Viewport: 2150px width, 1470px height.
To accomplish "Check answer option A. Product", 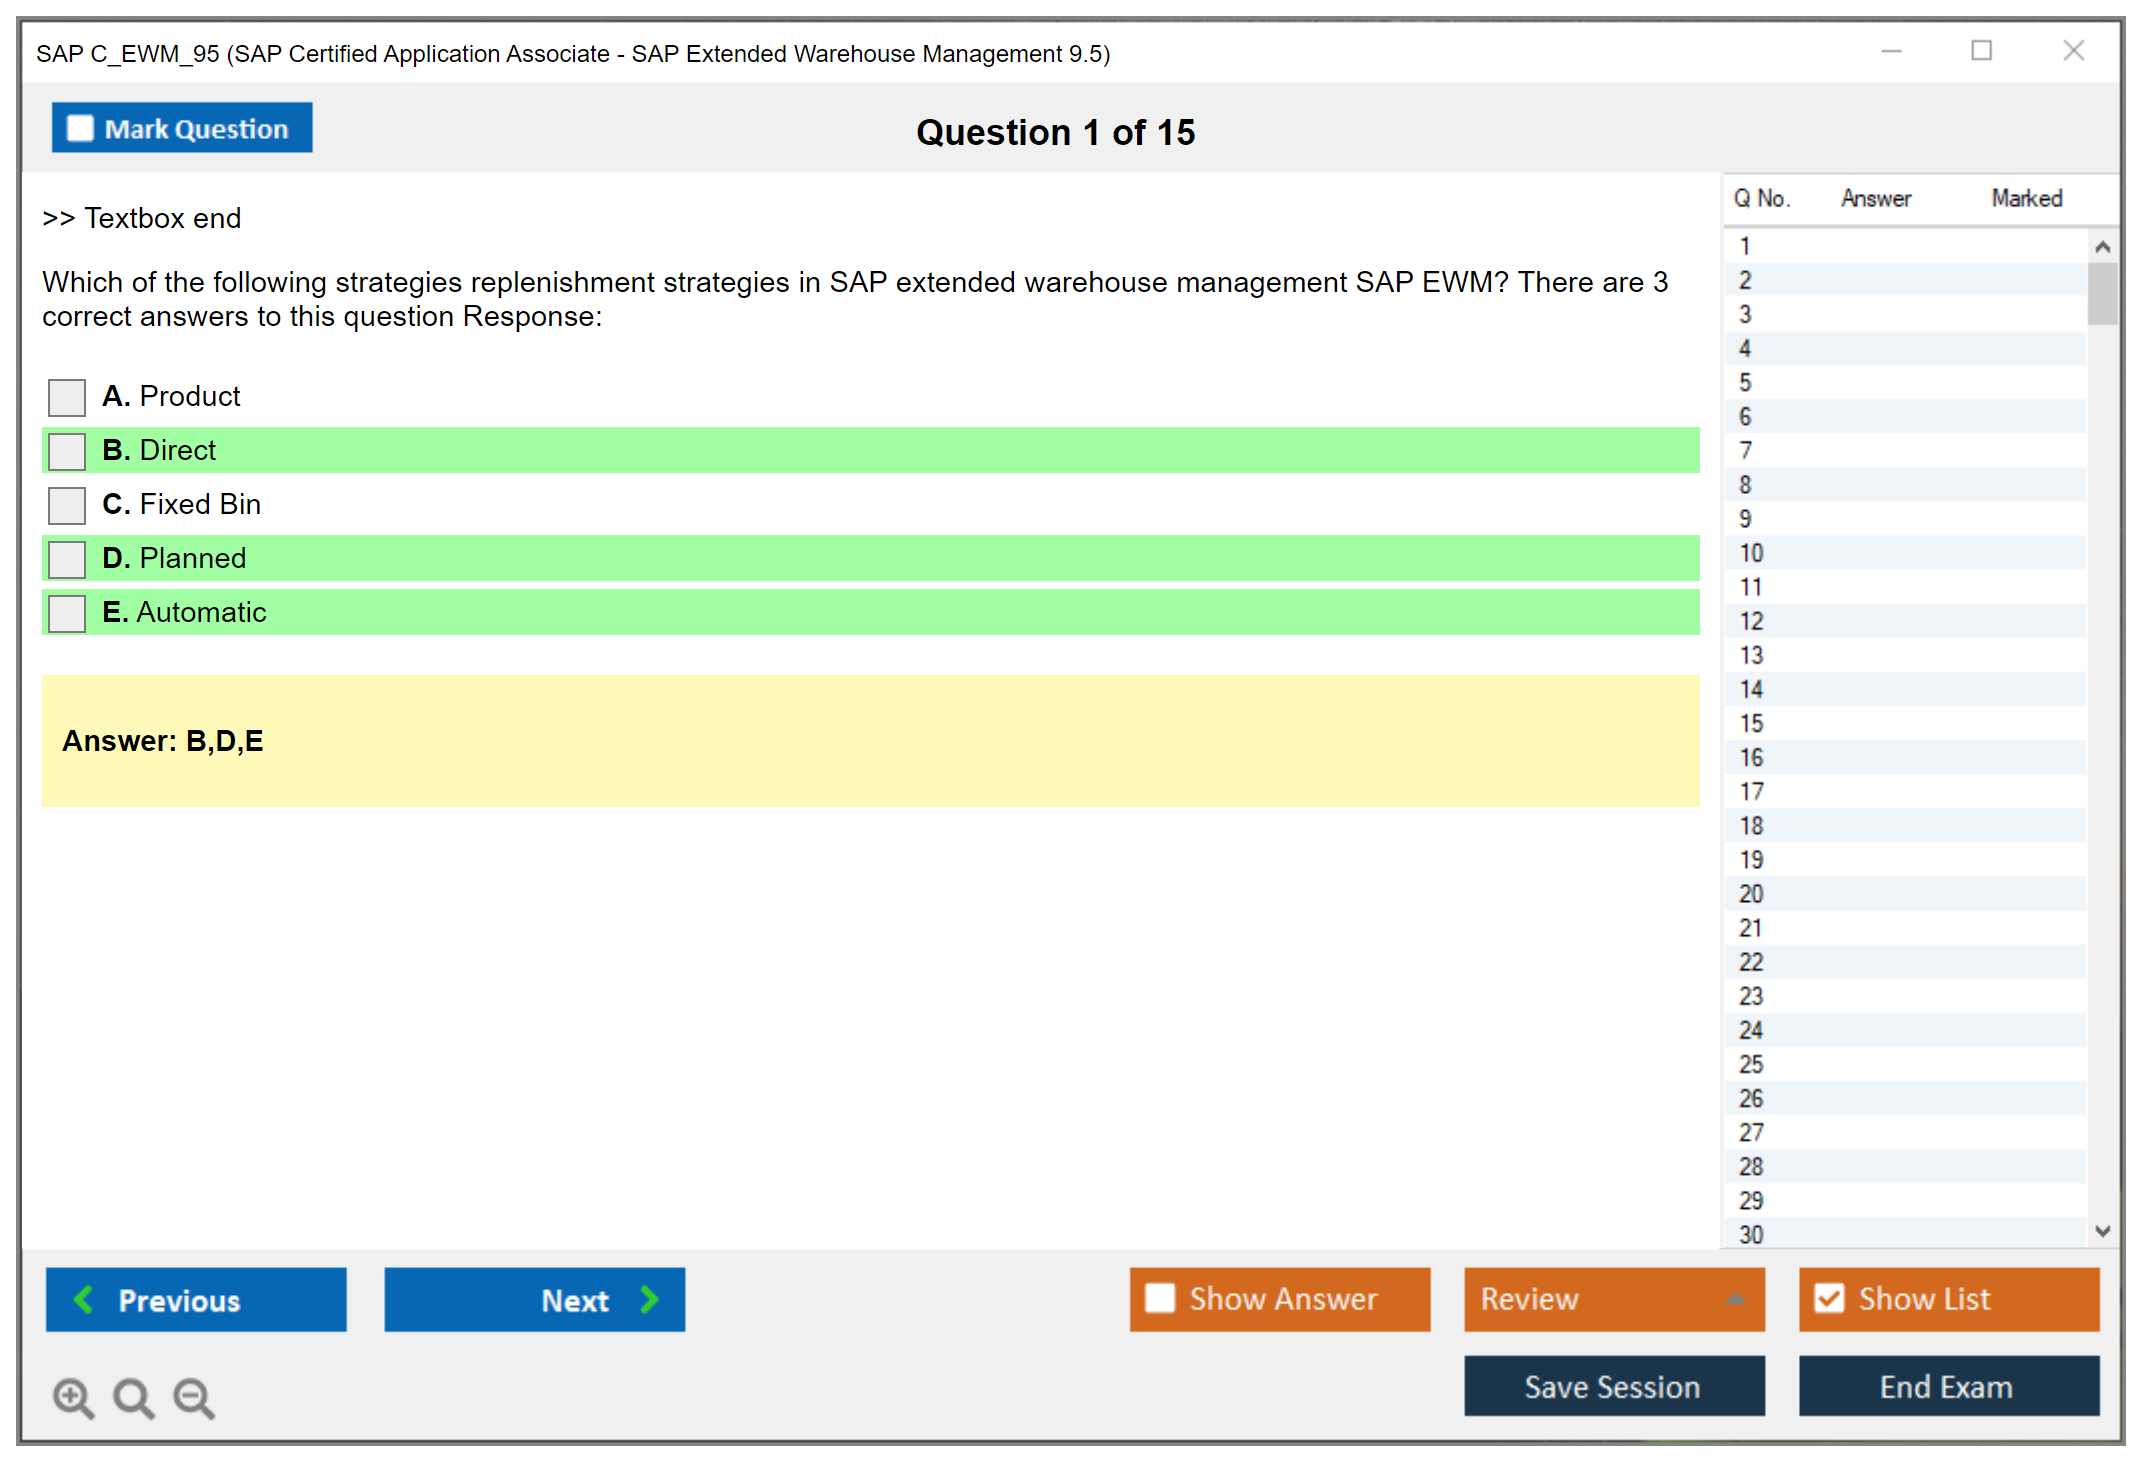I will [x=67, y=397].
